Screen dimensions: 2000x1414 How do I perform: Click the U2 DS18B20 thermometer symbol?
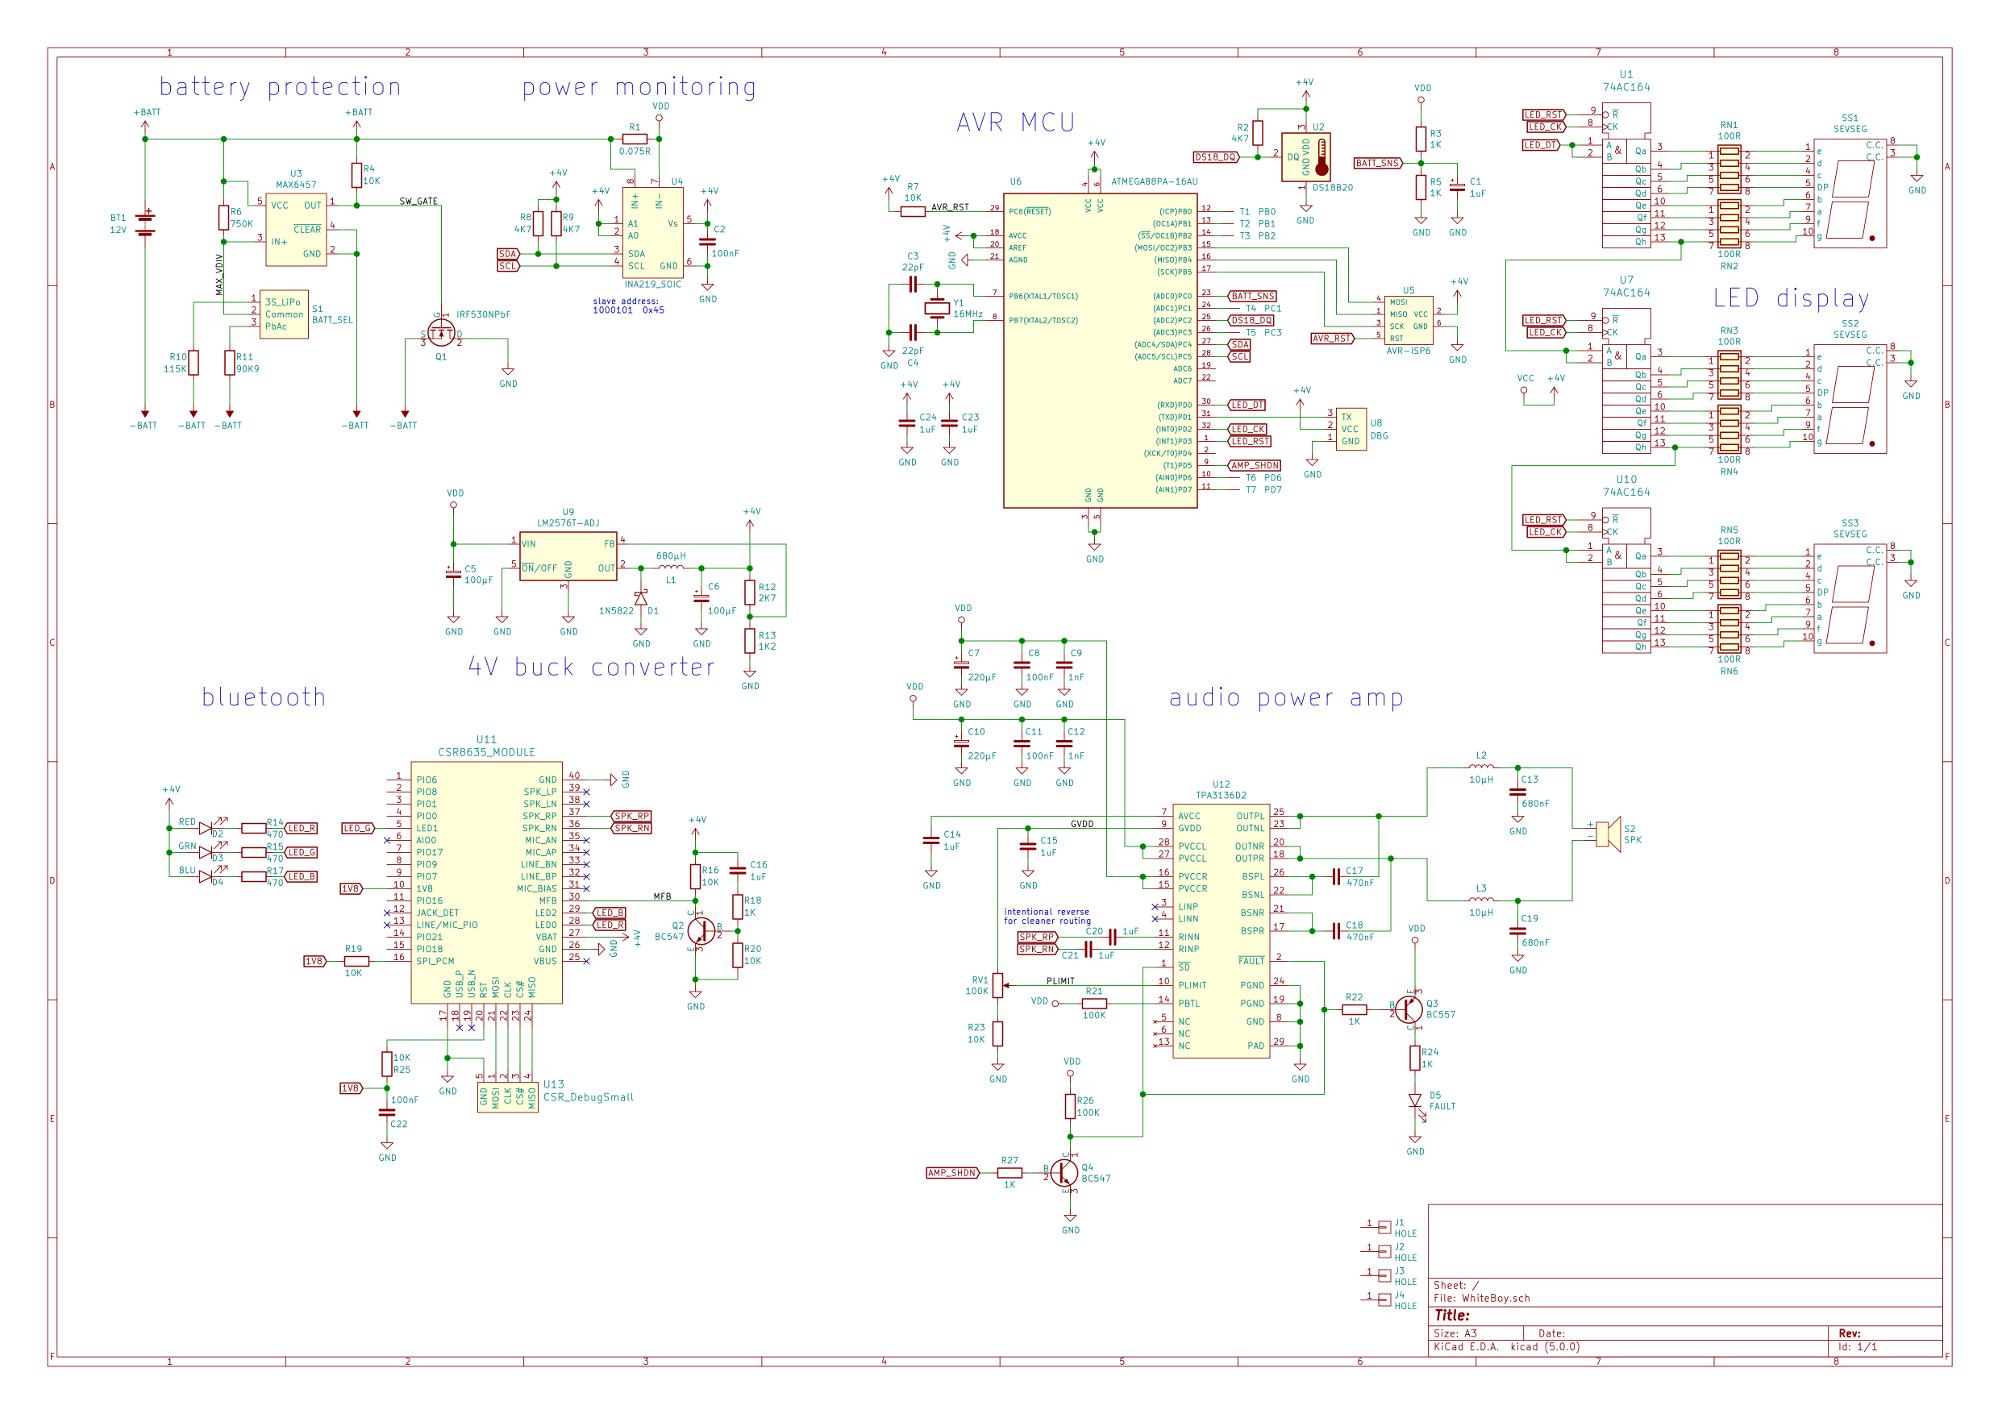pyautogui.click(x=1306, y=157)
